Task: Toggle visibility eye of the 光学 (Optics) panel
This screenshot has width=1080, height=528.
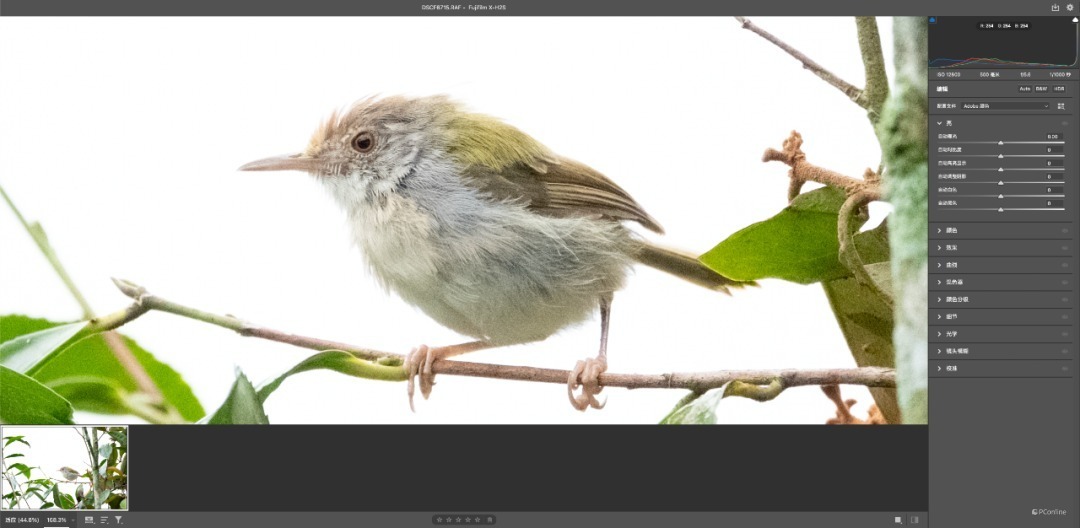Action: 1065,334
